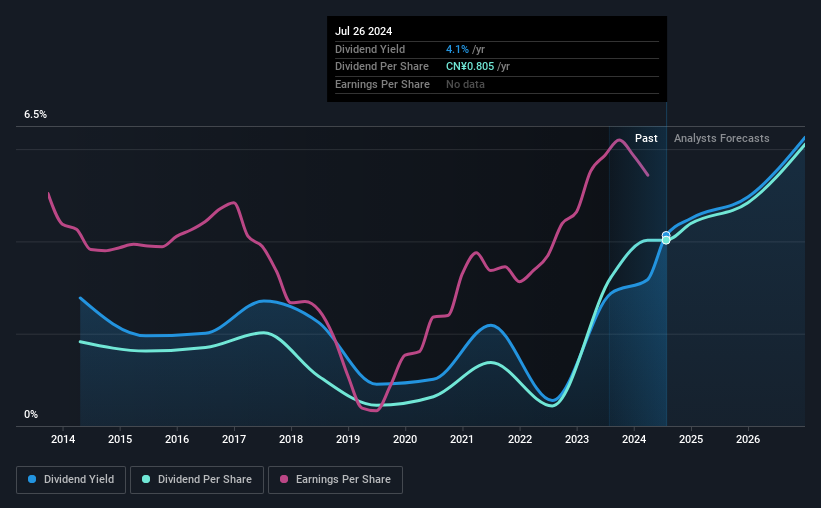Viewport: 821px width, 508px height.
Task: Click the pink Earnings Per Share legend dot
Action: point(284,479)
